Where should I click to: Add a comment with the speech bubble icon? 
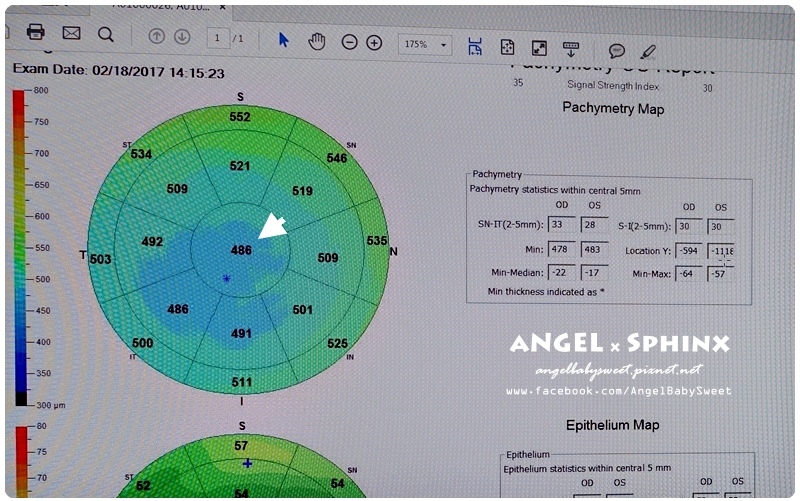pos(617,51)
